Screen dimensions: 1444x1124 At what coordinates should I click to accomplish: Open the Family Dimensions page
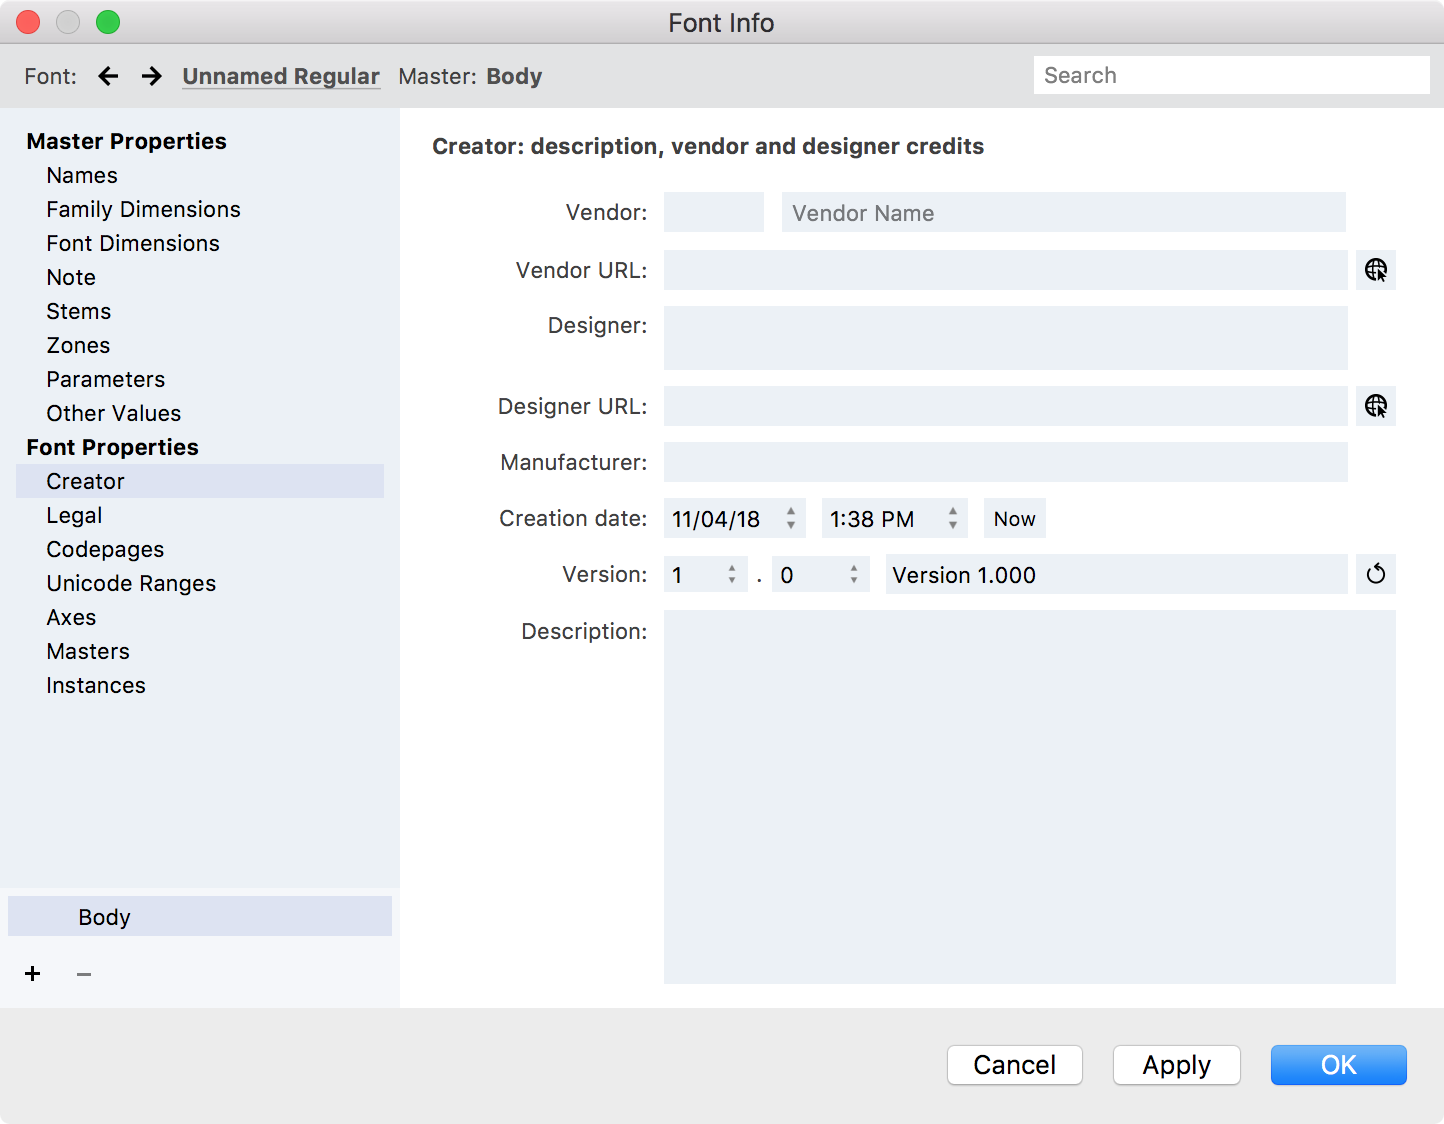tap(143, 209)
